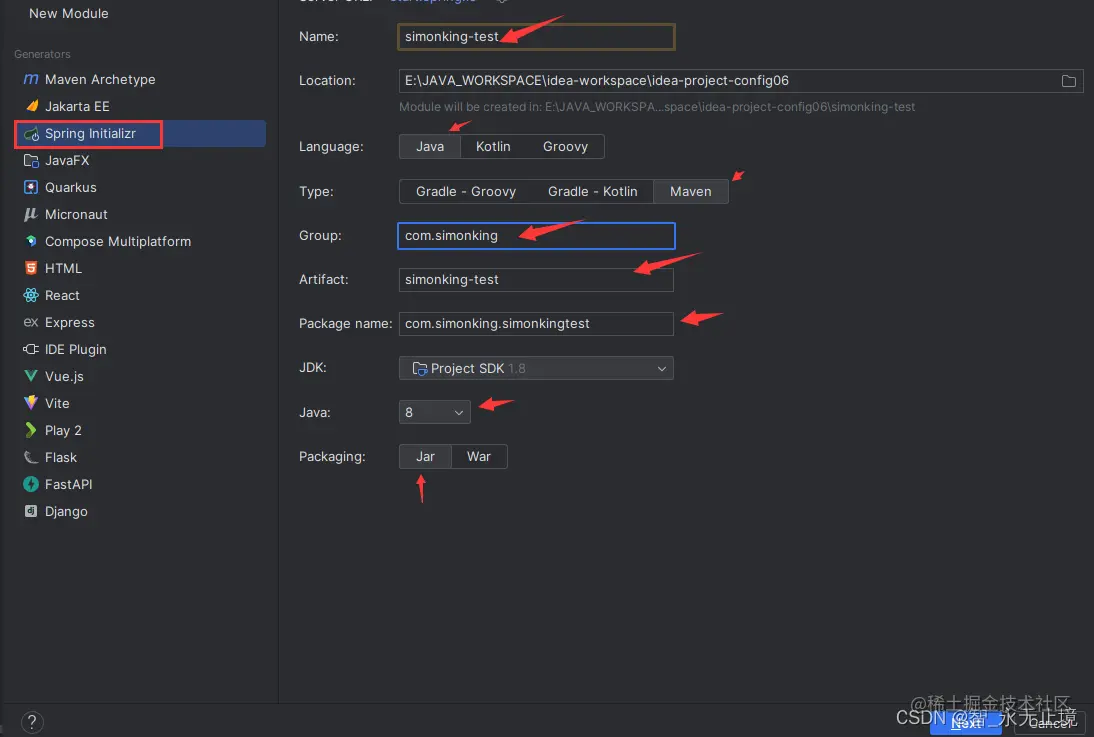
Task: Set packaging to War
Action: [x=479, y=456]
